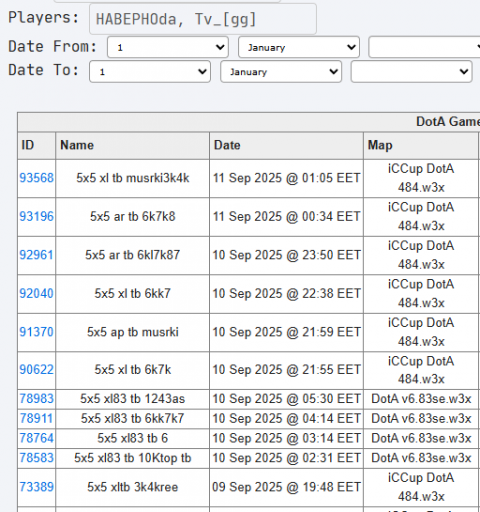
Task: Open game ID 78983
Action: tap(36, 399)
